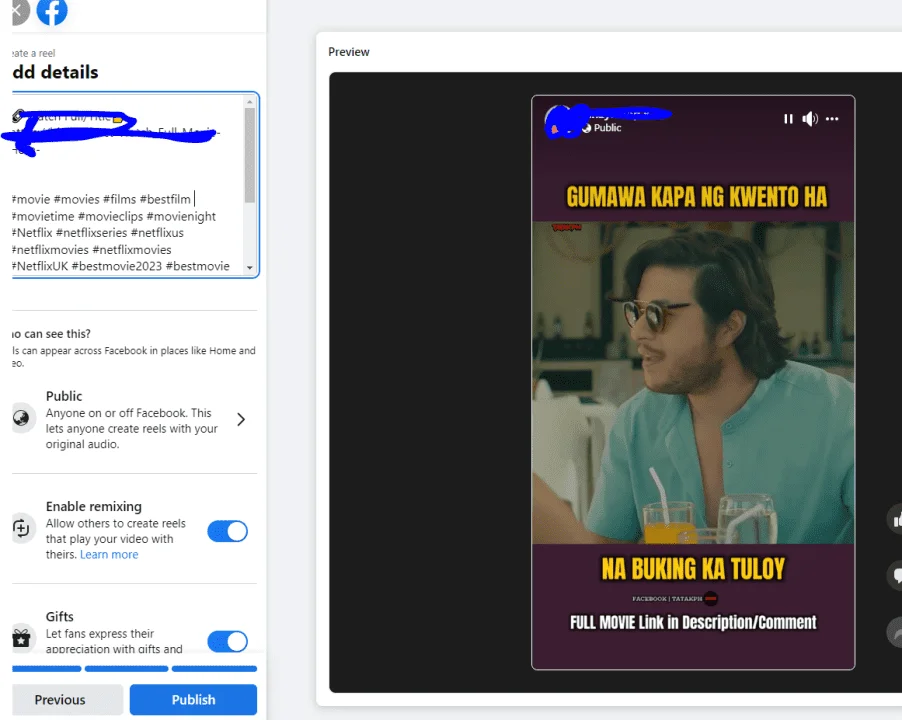The height and width of the screenshot is (720, 902).
Task: Click the "#Netflix #netflixseries #netflixus" hashtag line
Action: click(x=98, y=233)
